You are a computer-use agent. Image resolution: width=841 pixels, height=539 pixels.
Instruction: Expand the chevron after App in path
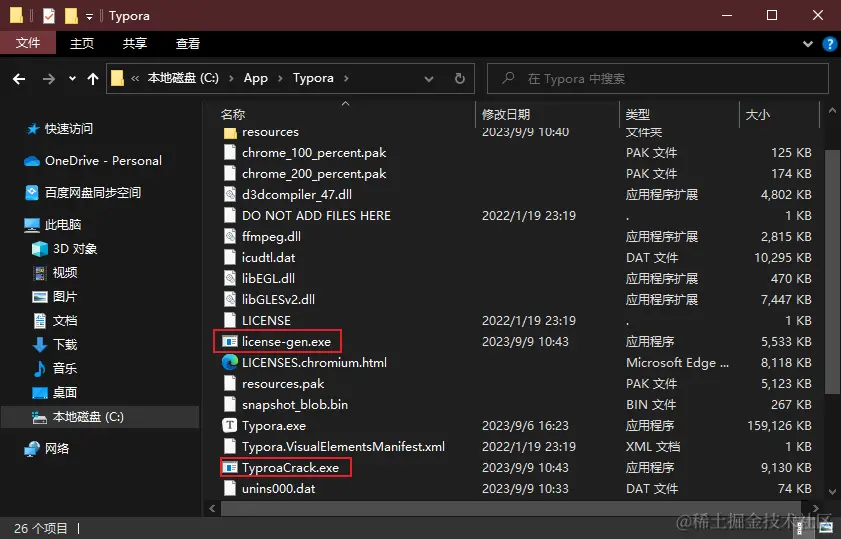(280, 78)
